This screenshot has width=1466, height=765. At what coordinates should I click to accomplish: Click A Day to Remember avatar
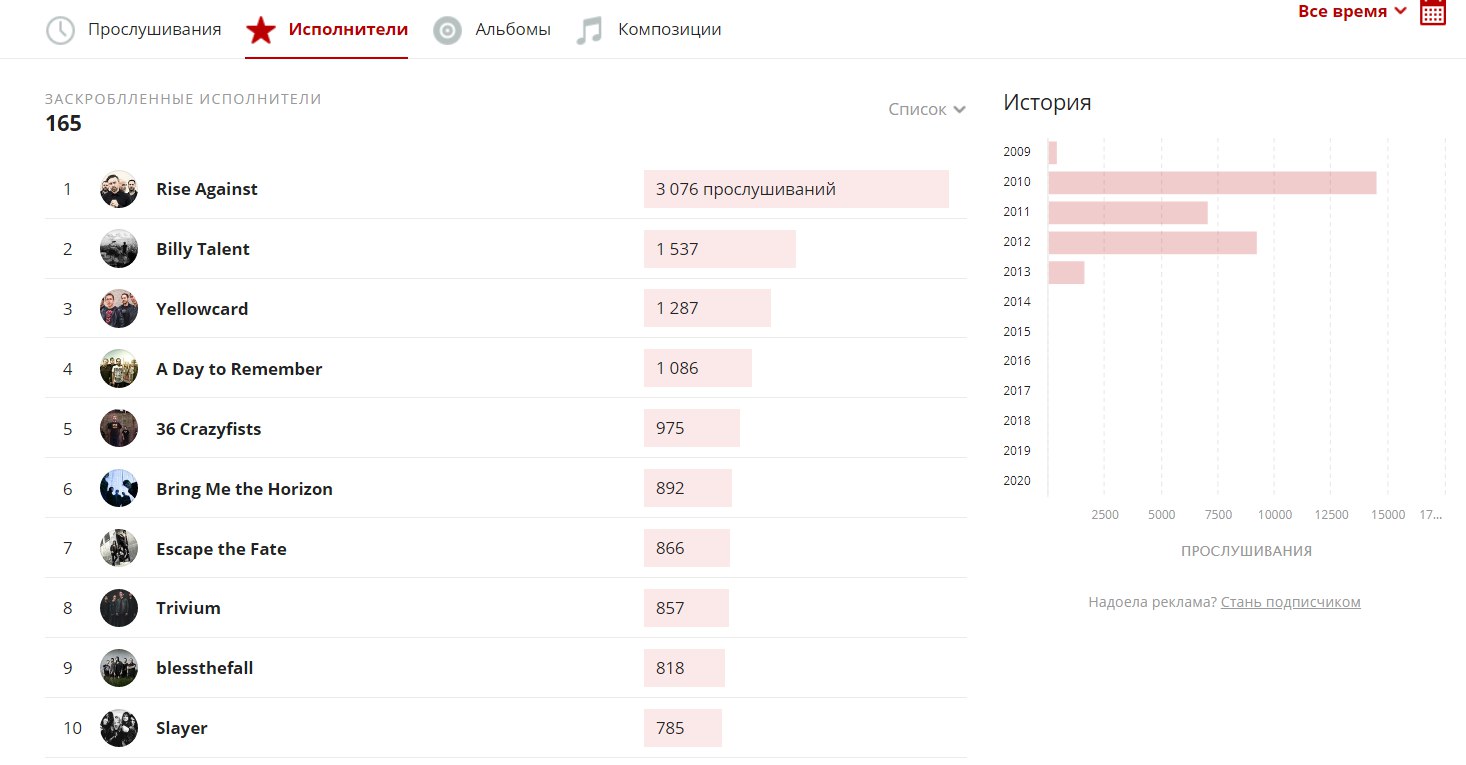(x=119, y=369)
